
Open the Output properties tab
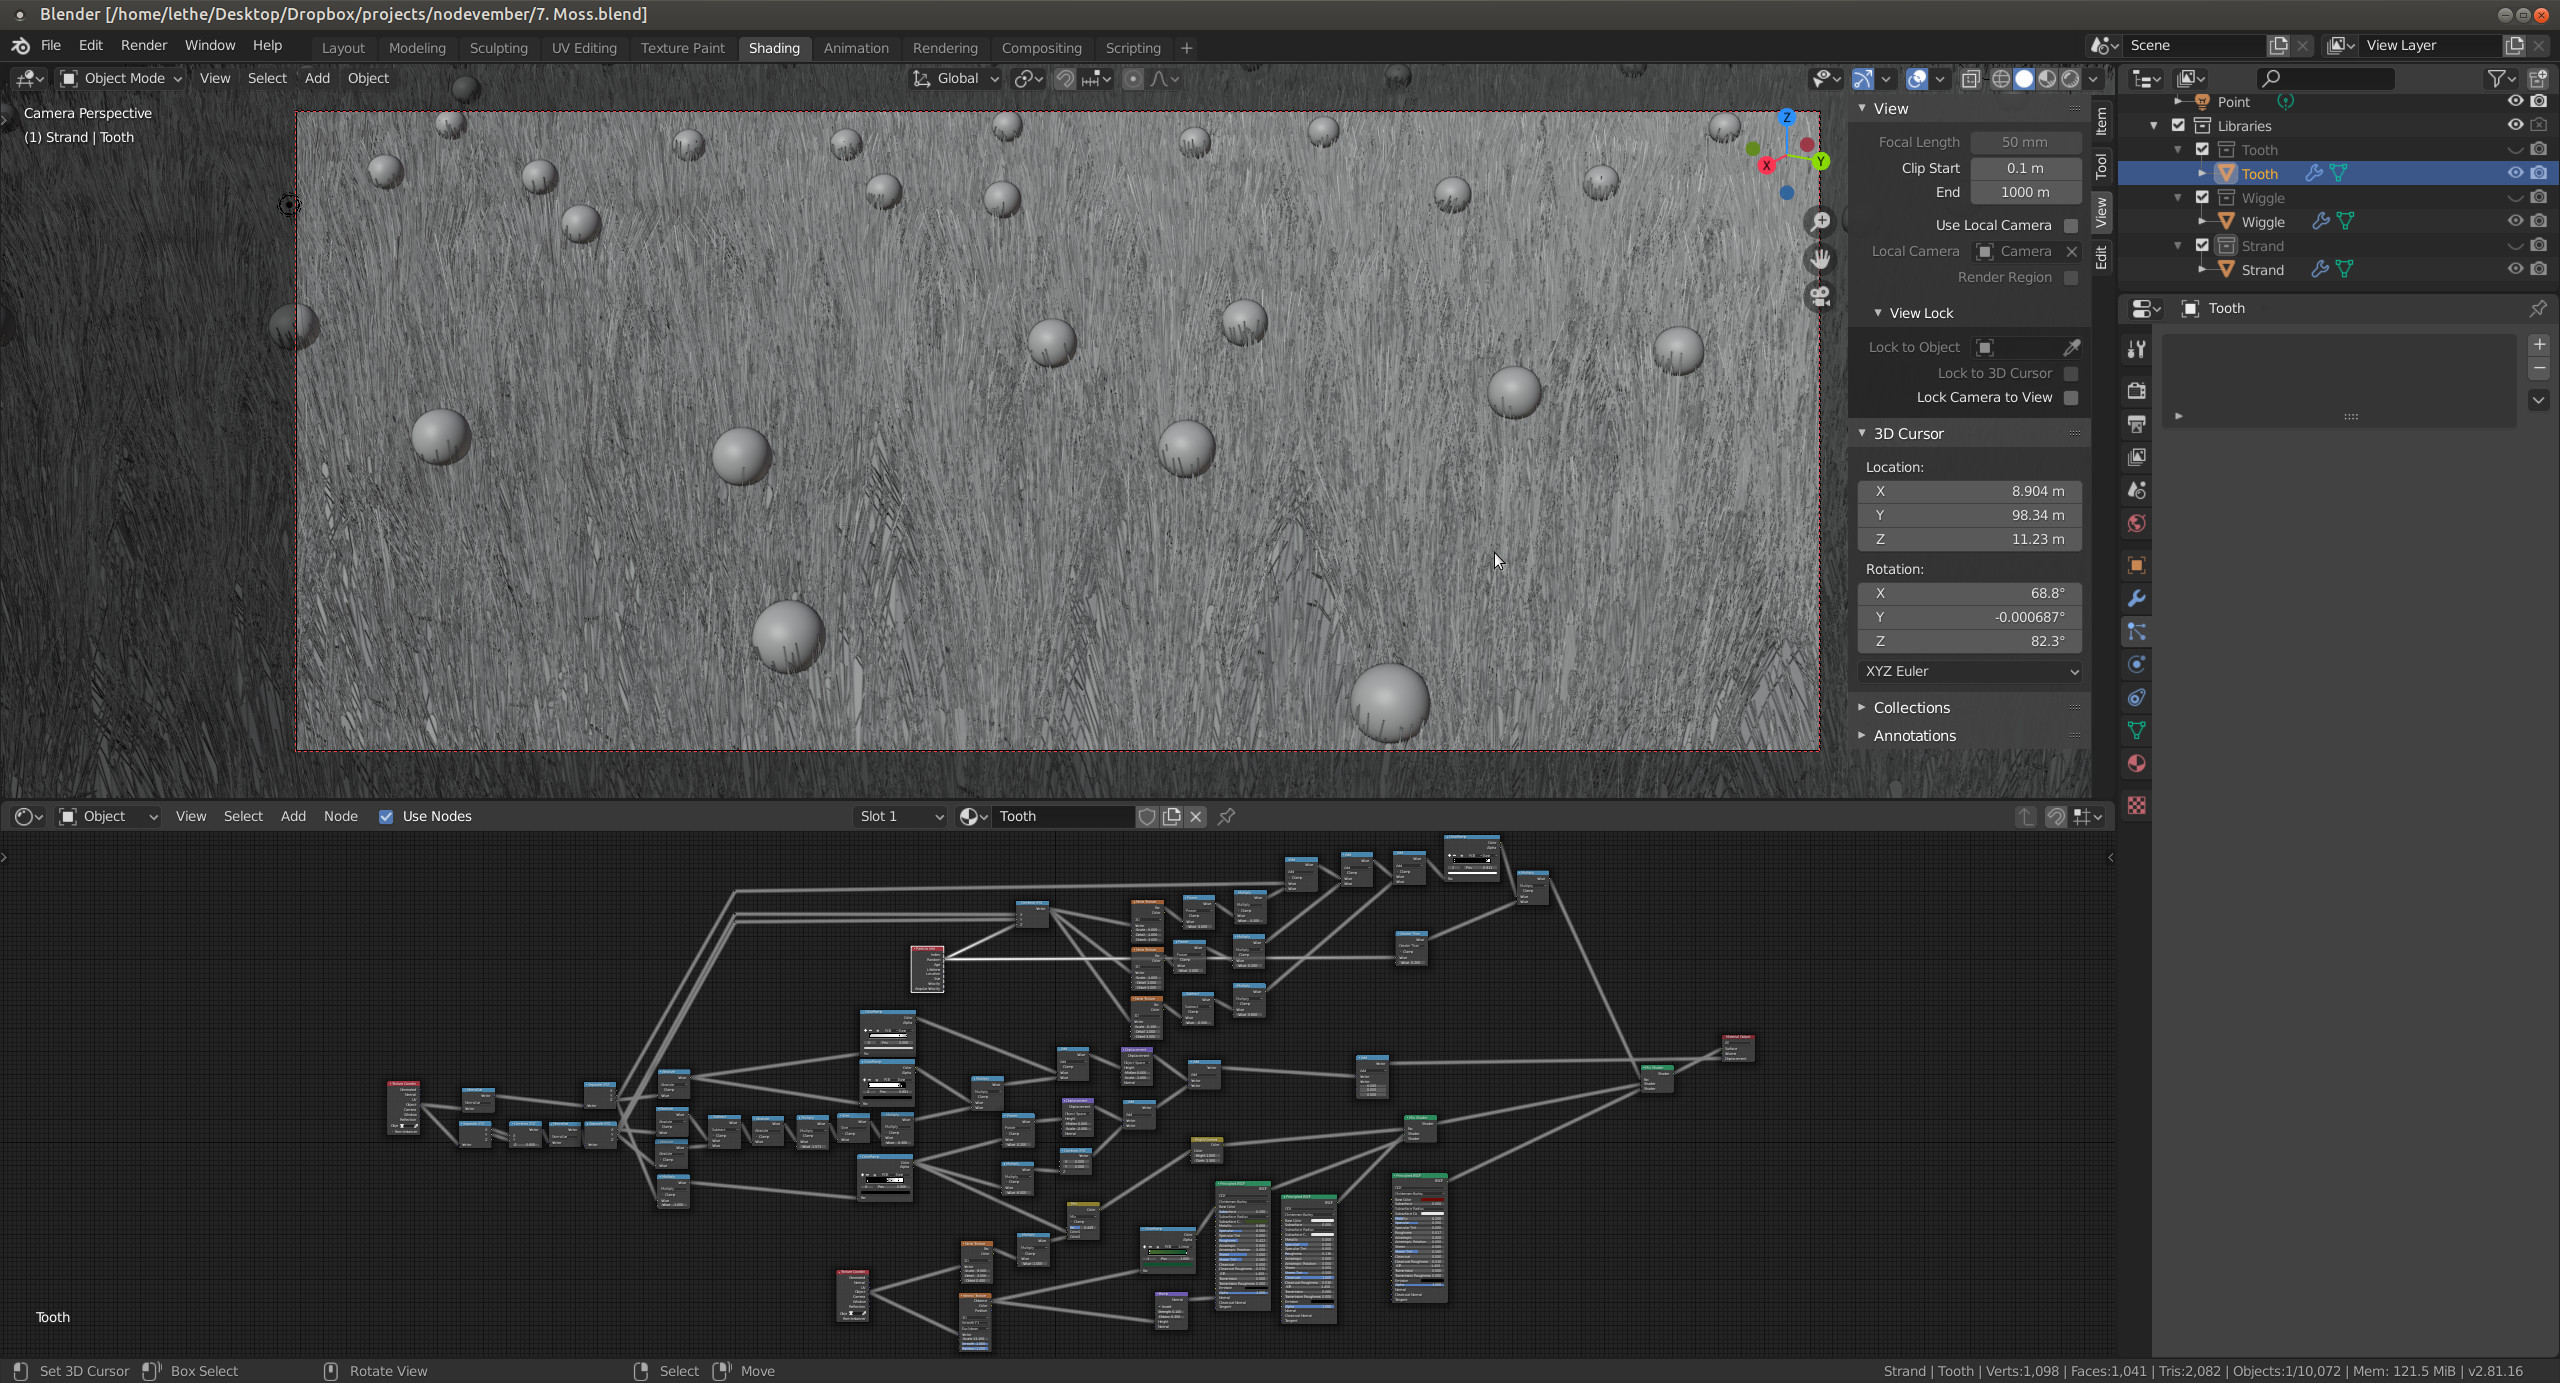click(2137, 424)
